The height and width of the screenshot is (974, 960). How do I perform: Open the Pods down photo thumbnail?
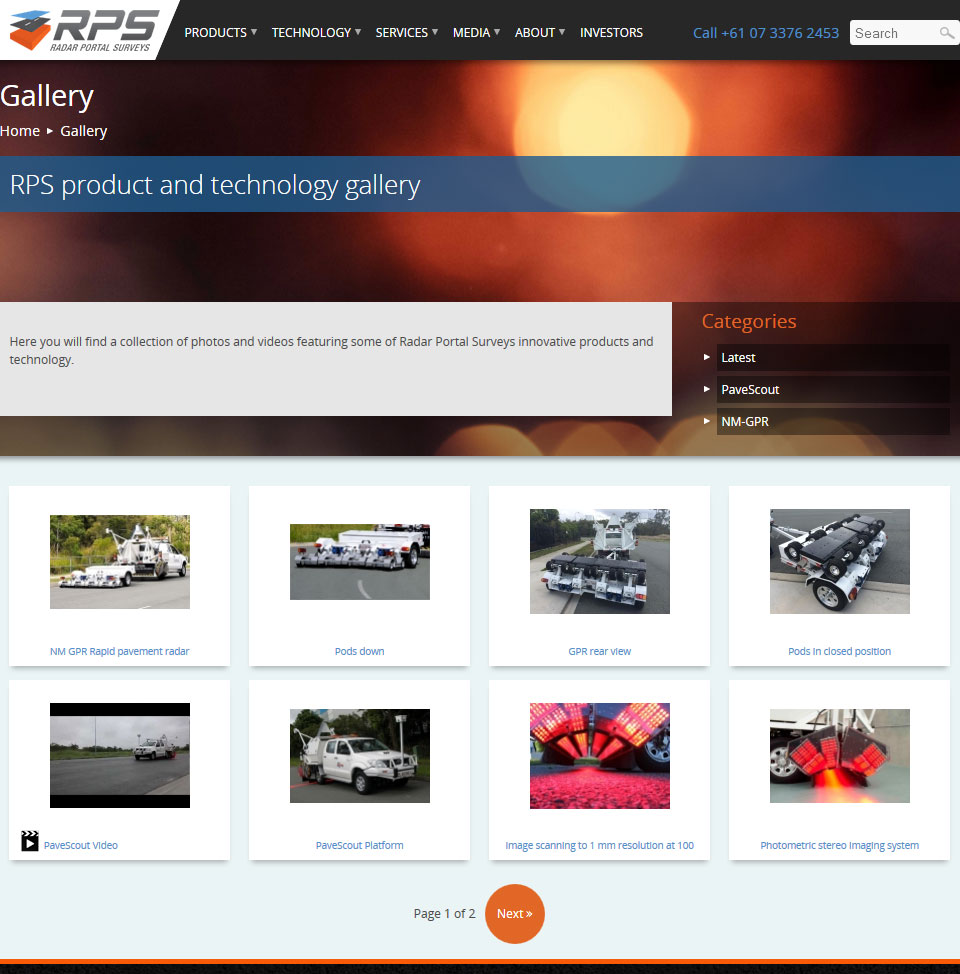click(x=360, y=562)
